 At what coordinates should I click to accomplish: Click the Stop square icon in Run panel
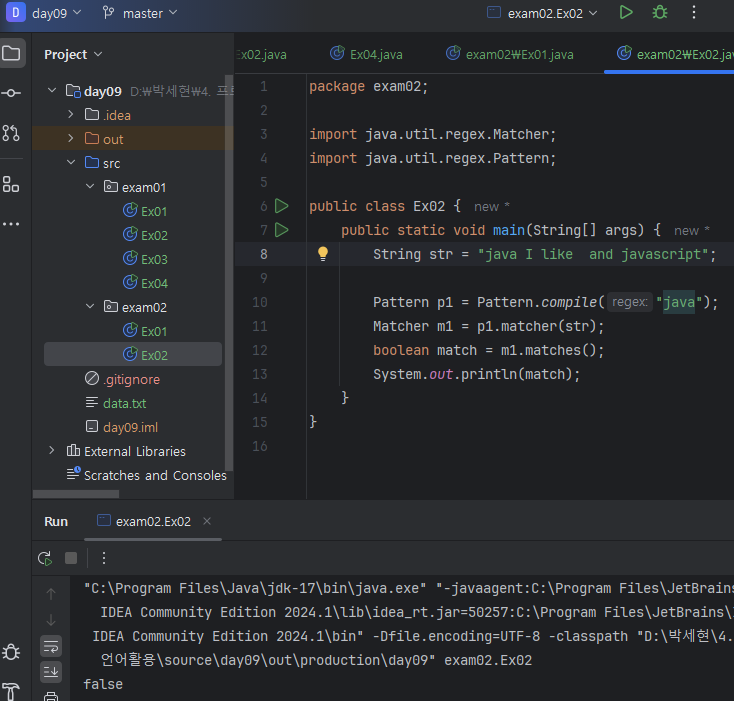(71, 558)
